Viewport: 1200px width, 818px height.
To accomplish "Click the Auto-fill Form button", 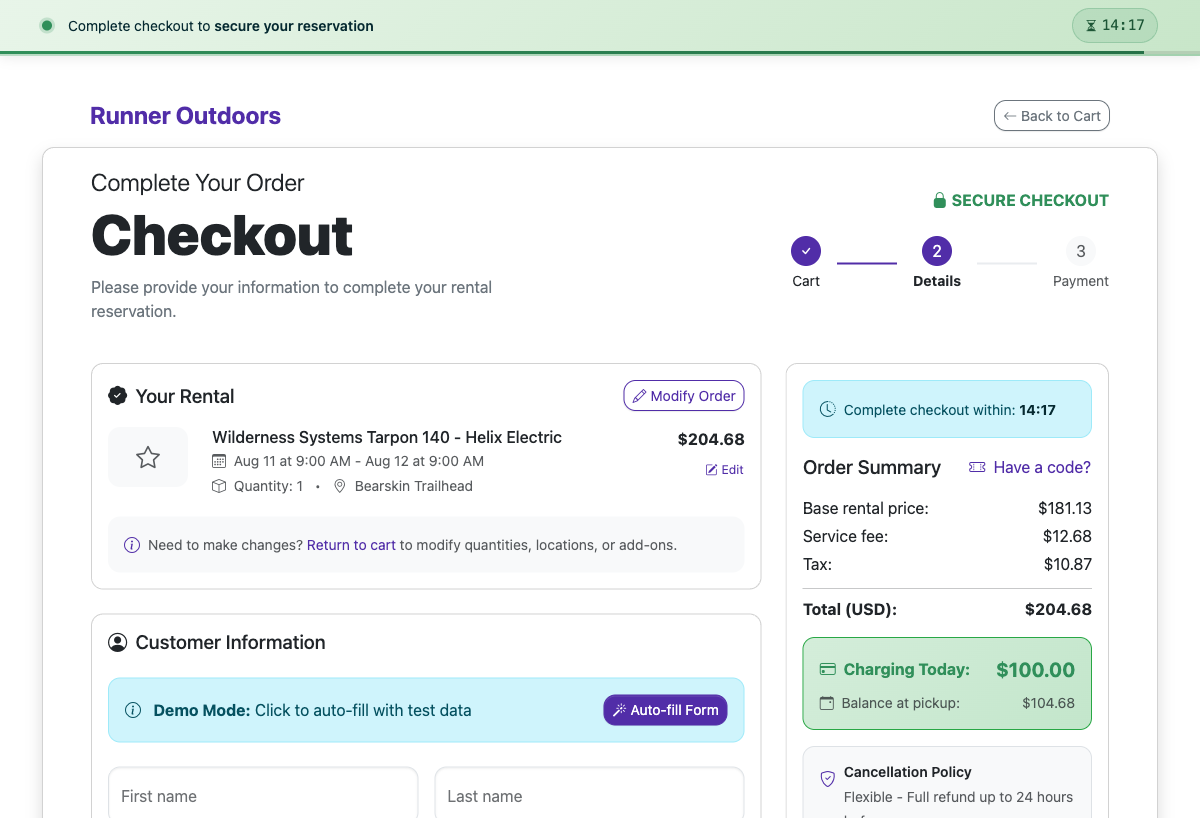I will click(665, 710).
